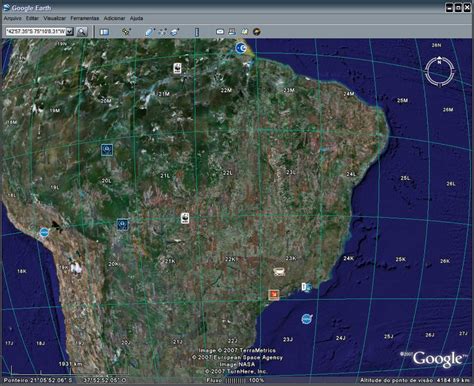This screenshot has height=386, width=474.
Task: Select the Add Placemark pushpin tool
Action: tap(126, 32)
